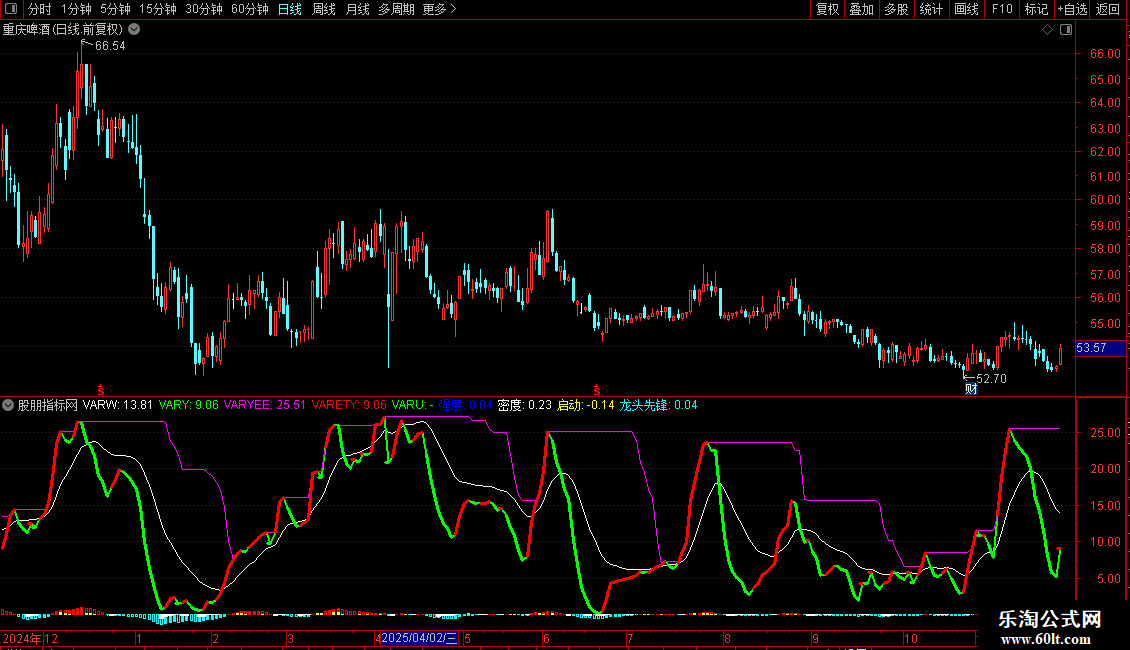Click the 财 finance marker icon
Image resolution: width=1130 pixels, height=650 pixels.
tap(970, 389)
